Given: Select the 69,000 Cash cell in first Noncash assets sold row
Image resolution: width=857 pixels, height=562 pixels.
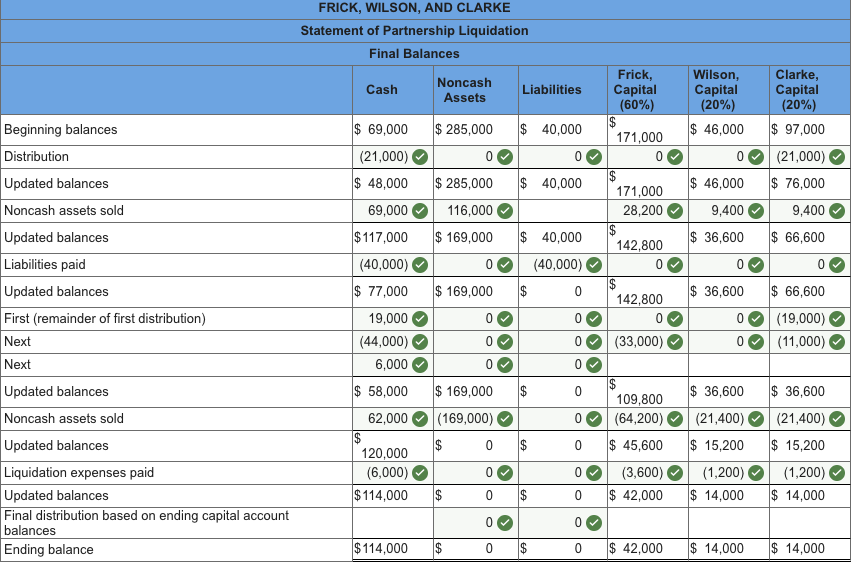Looking at the screenshot, I should 393,210.
